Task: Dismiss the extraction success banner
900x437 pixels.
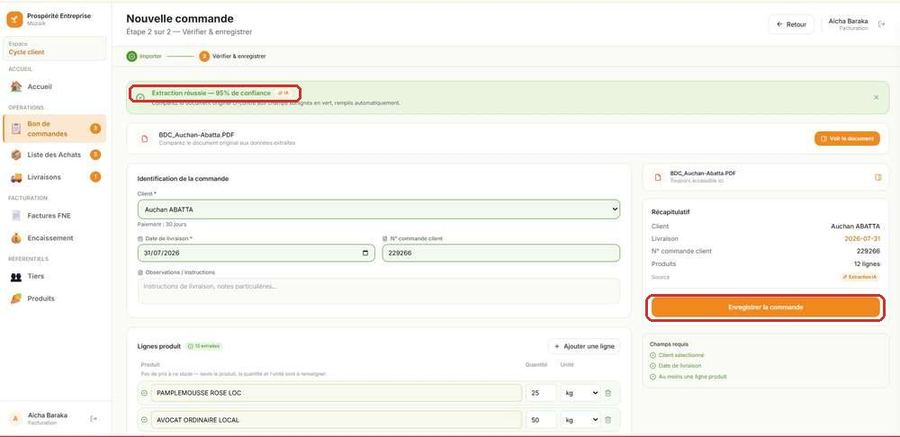Action: coord(876,98)
